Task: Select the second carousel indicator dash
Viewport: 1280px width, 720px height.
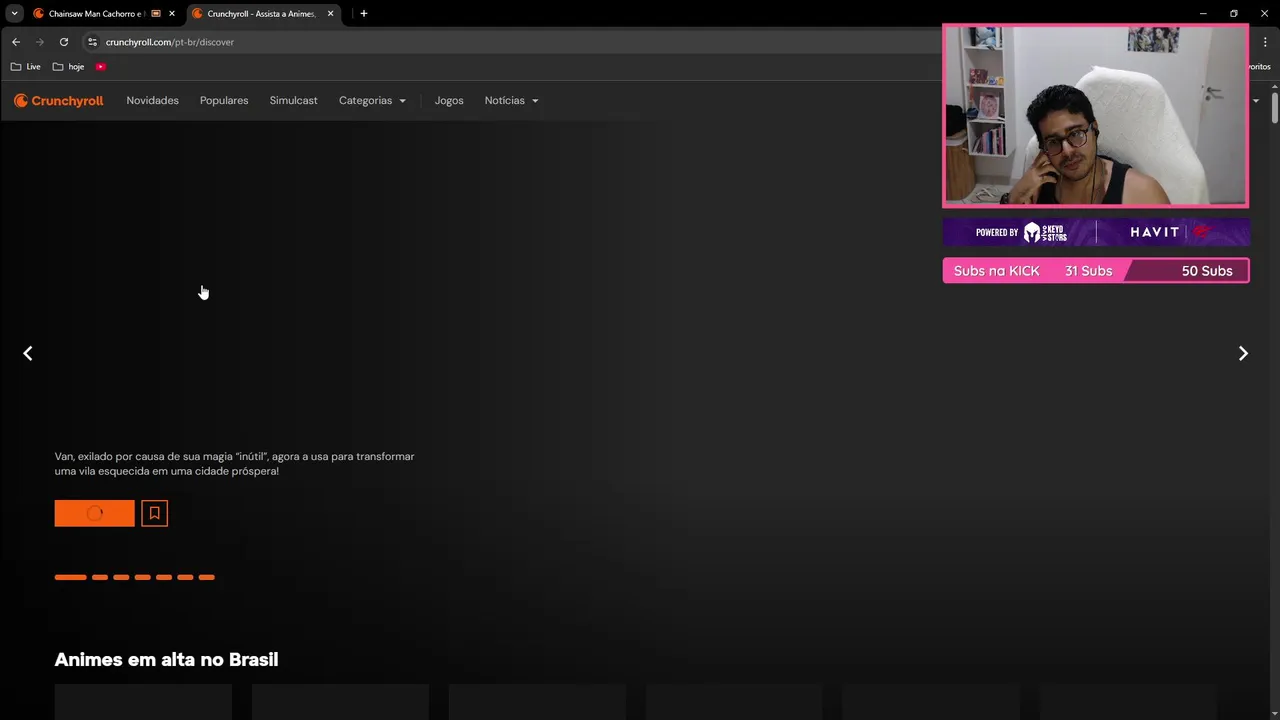Action: (100, 577)
